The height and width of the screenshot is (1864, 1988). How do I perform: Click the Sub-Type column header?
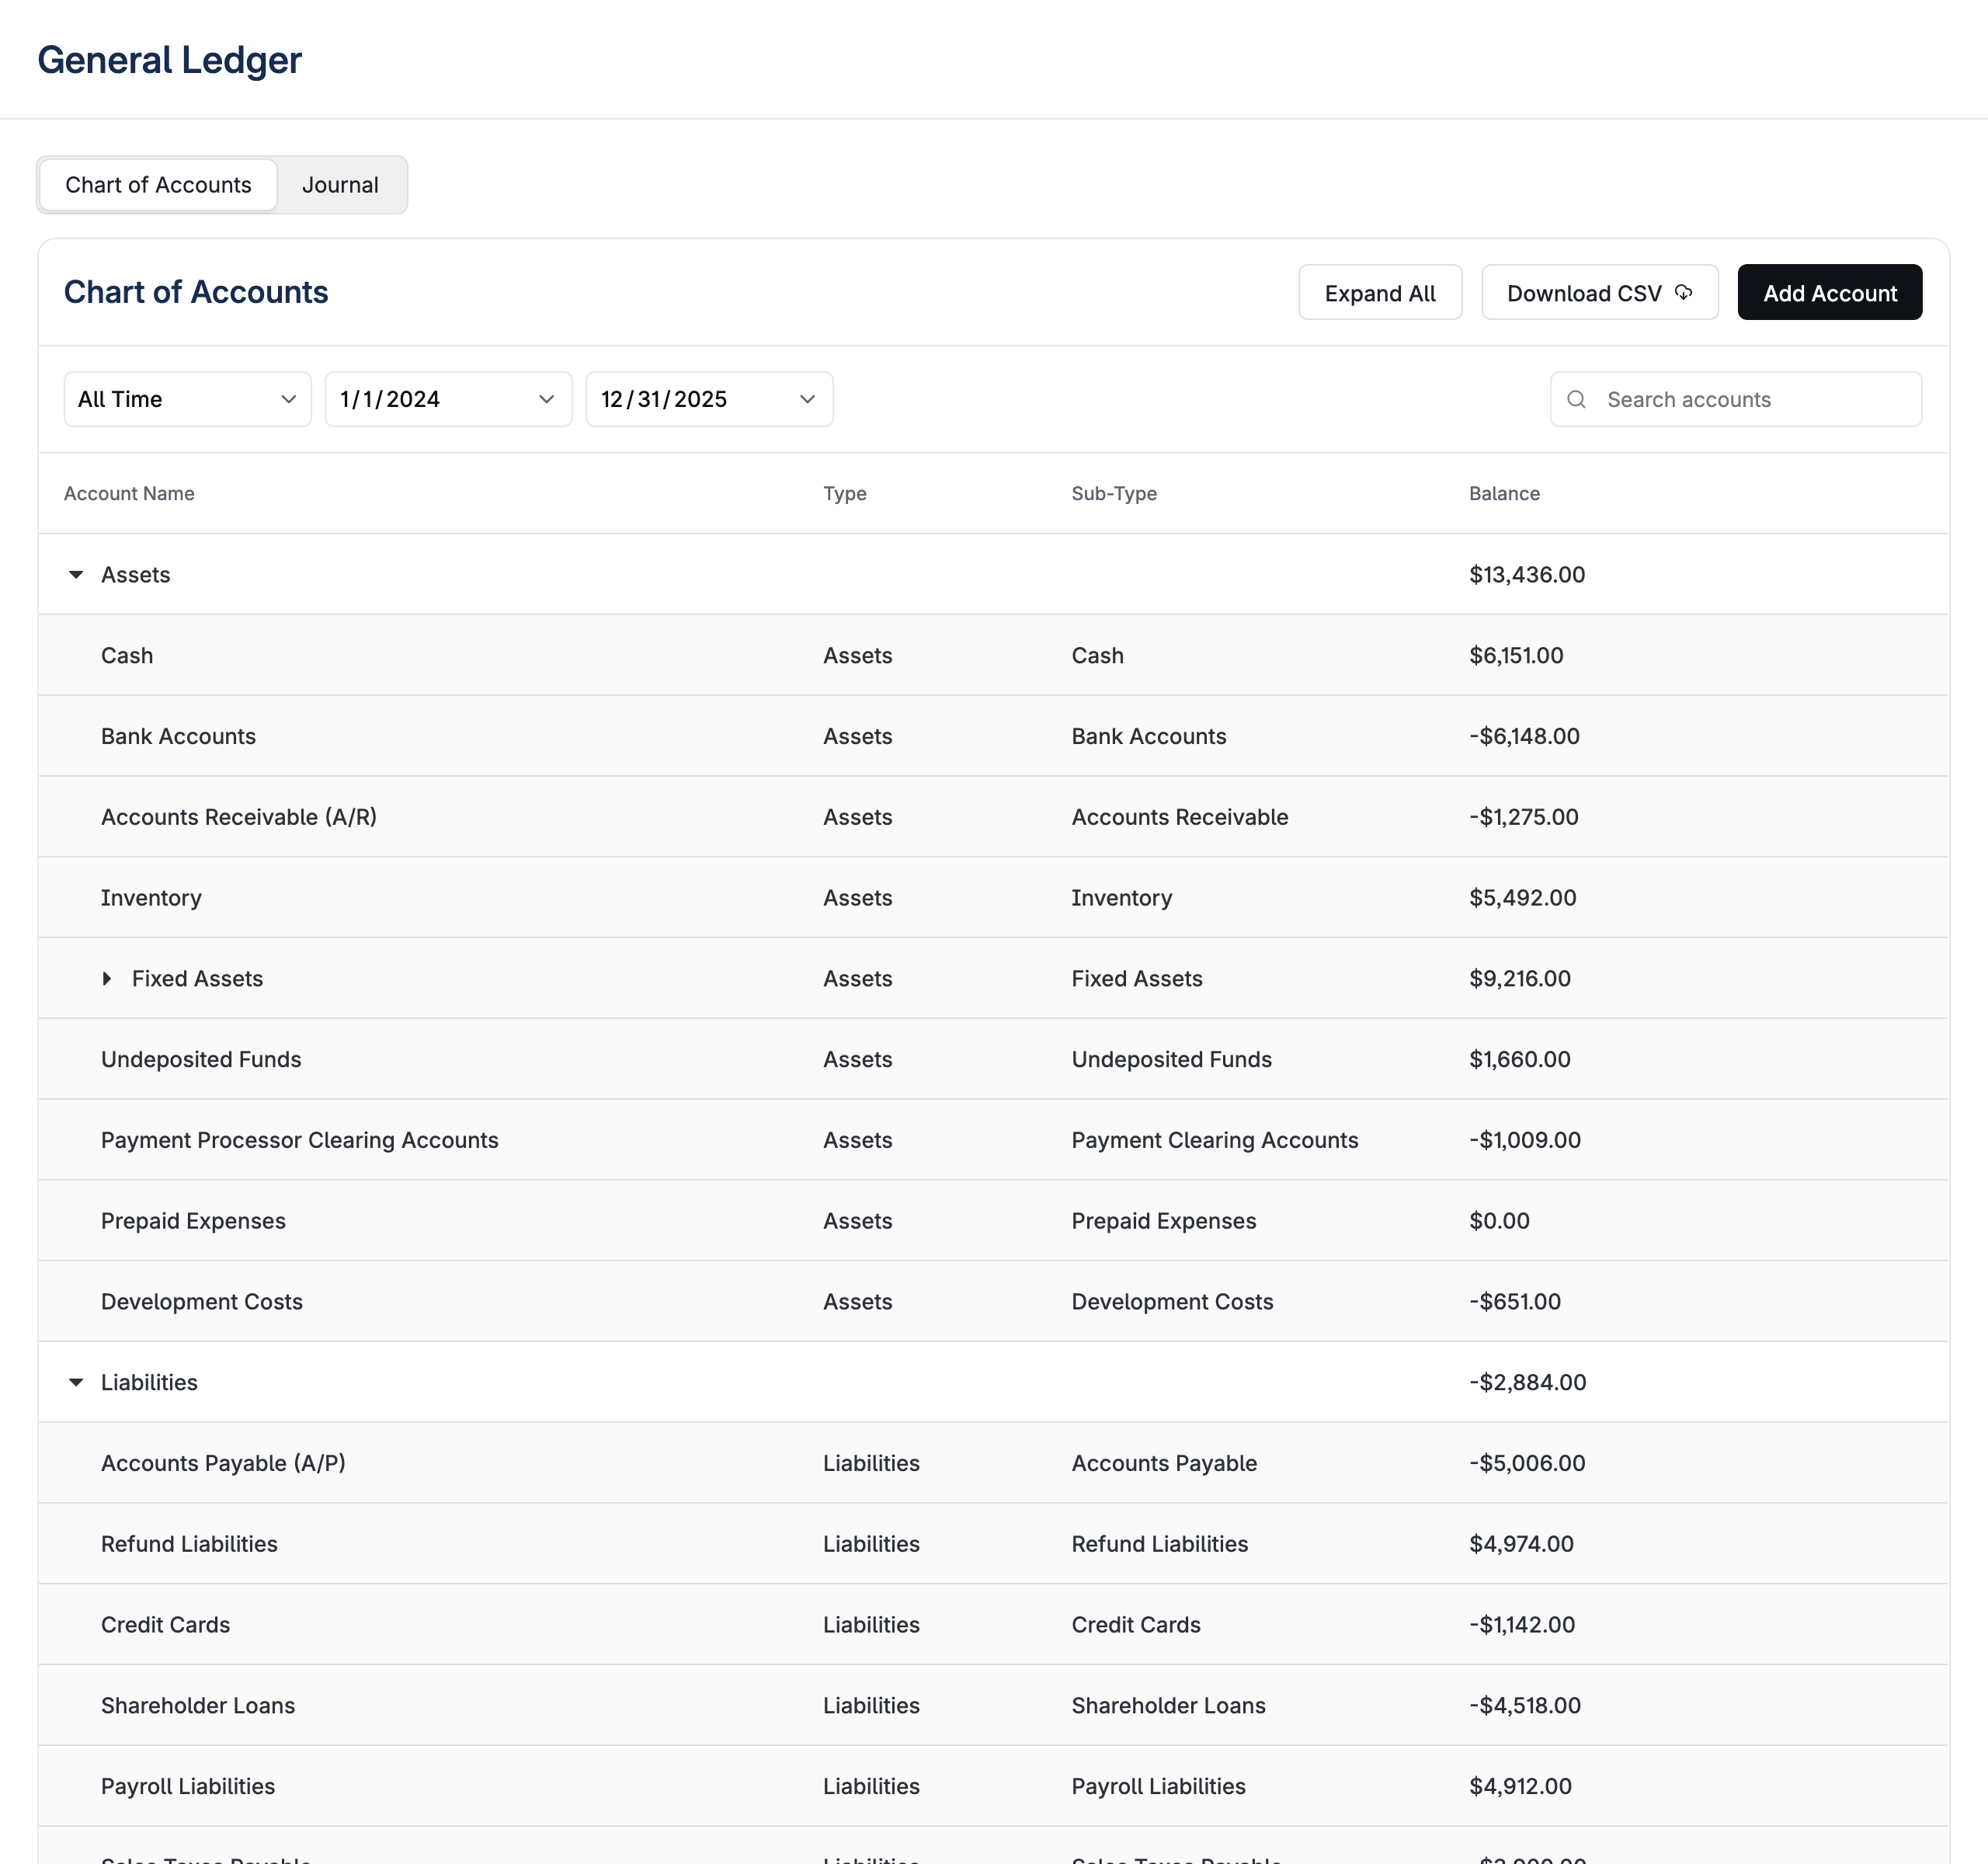tap(1114, 493)
